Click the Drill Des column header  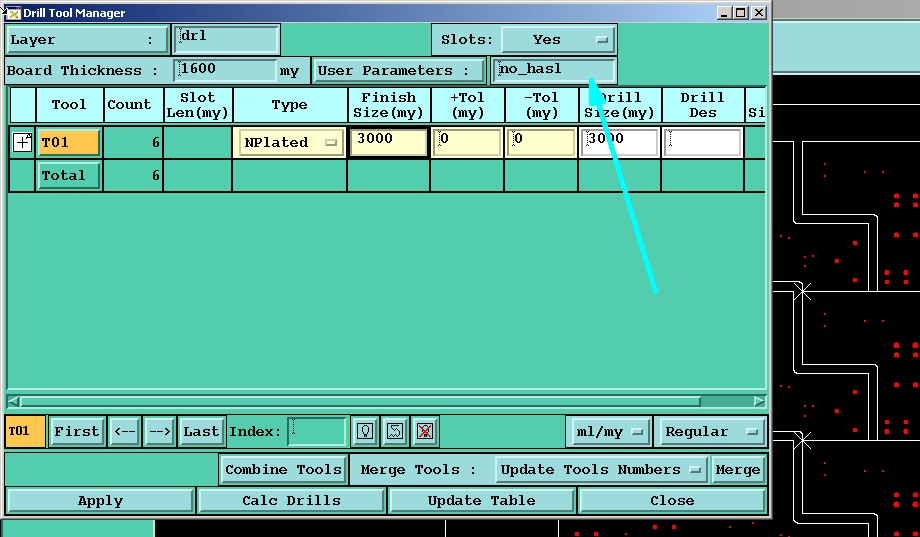(x=703, y=105)
